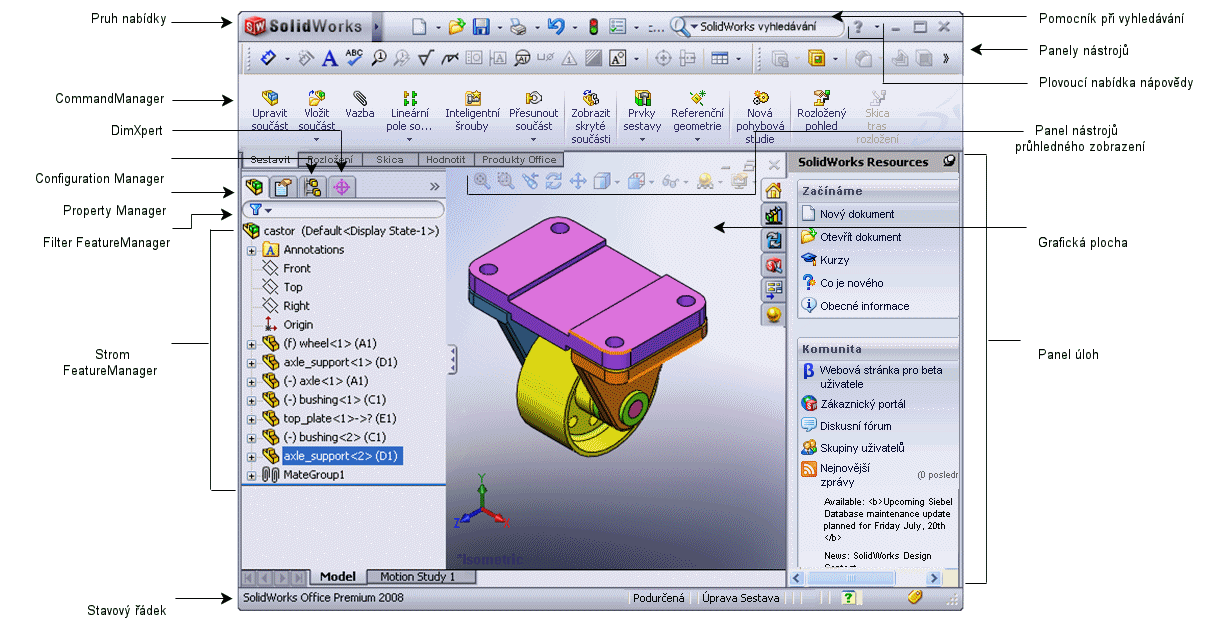Select the Top plane in the tree

pos(293,287)
